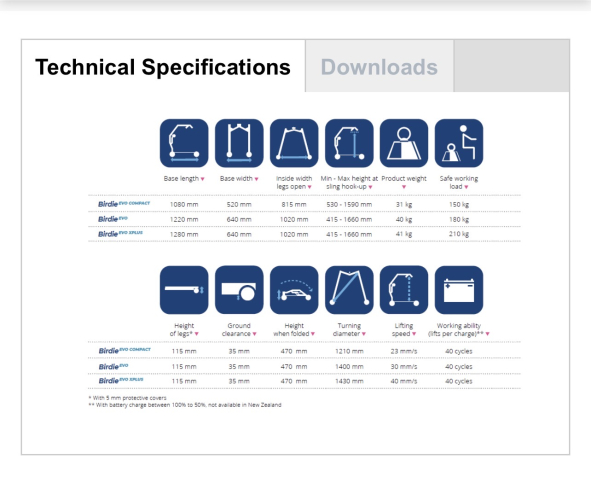Click the Height when folded icon
This screenshot has width=591, height=500.
[x=294, y=290]
